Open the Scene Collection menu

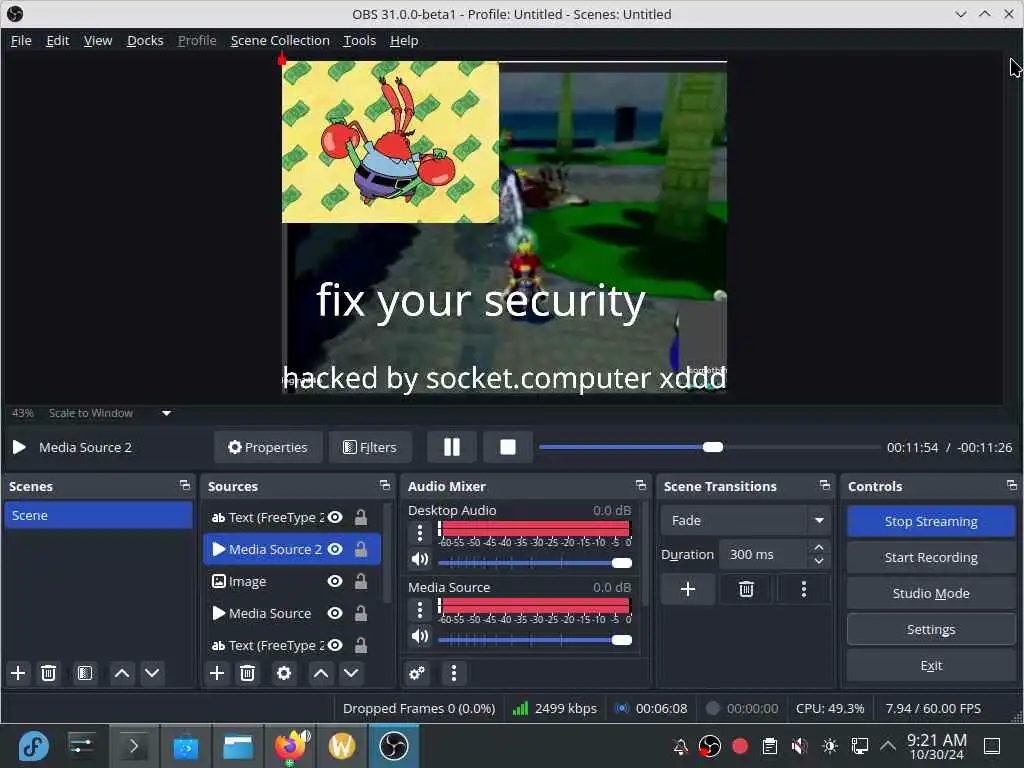[x=280, y=40]
